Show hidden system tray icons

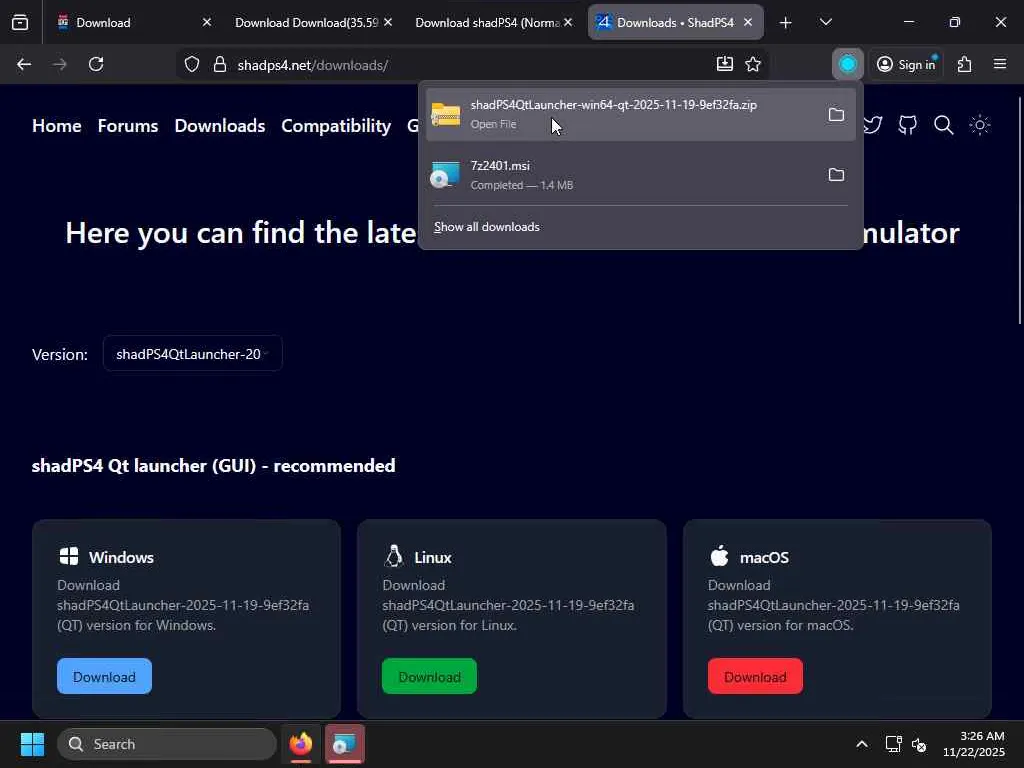pyautogui.click(x=861, y=744)
